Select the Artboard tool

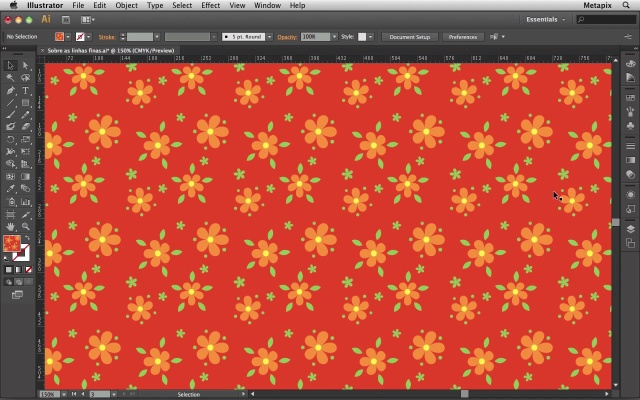pyautogui.click(x=10, y=214)
